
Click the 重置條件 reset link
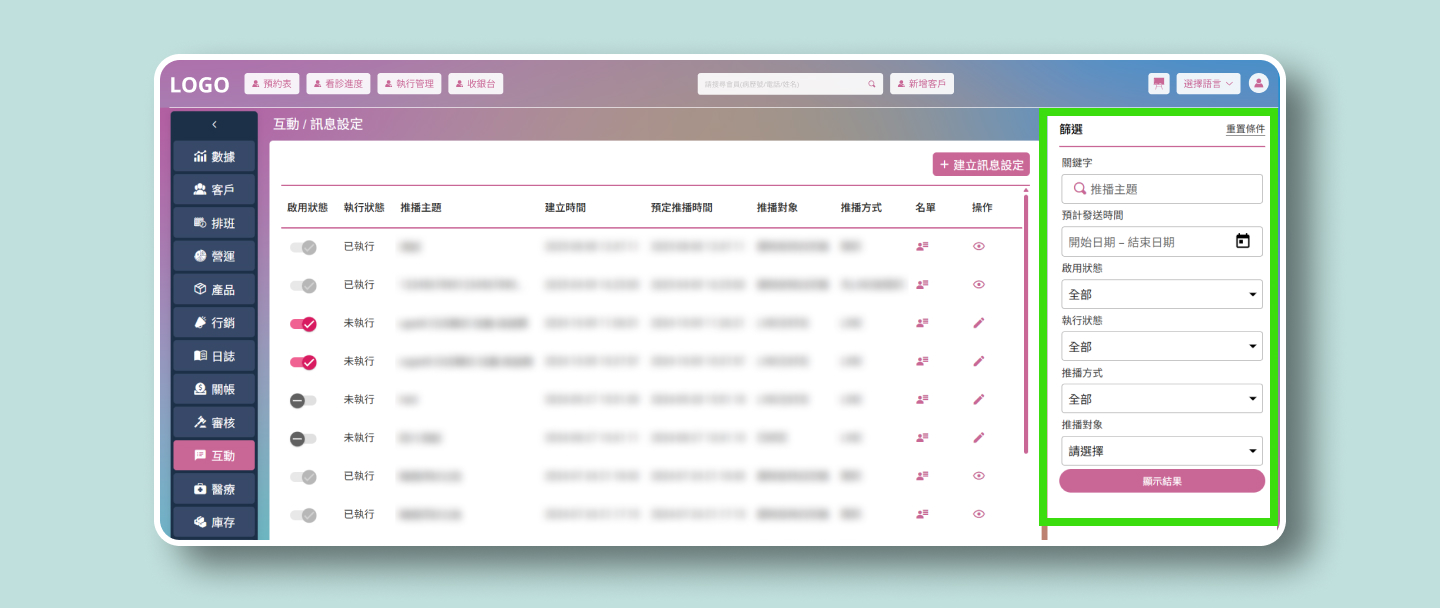(x=1245, y=129)
